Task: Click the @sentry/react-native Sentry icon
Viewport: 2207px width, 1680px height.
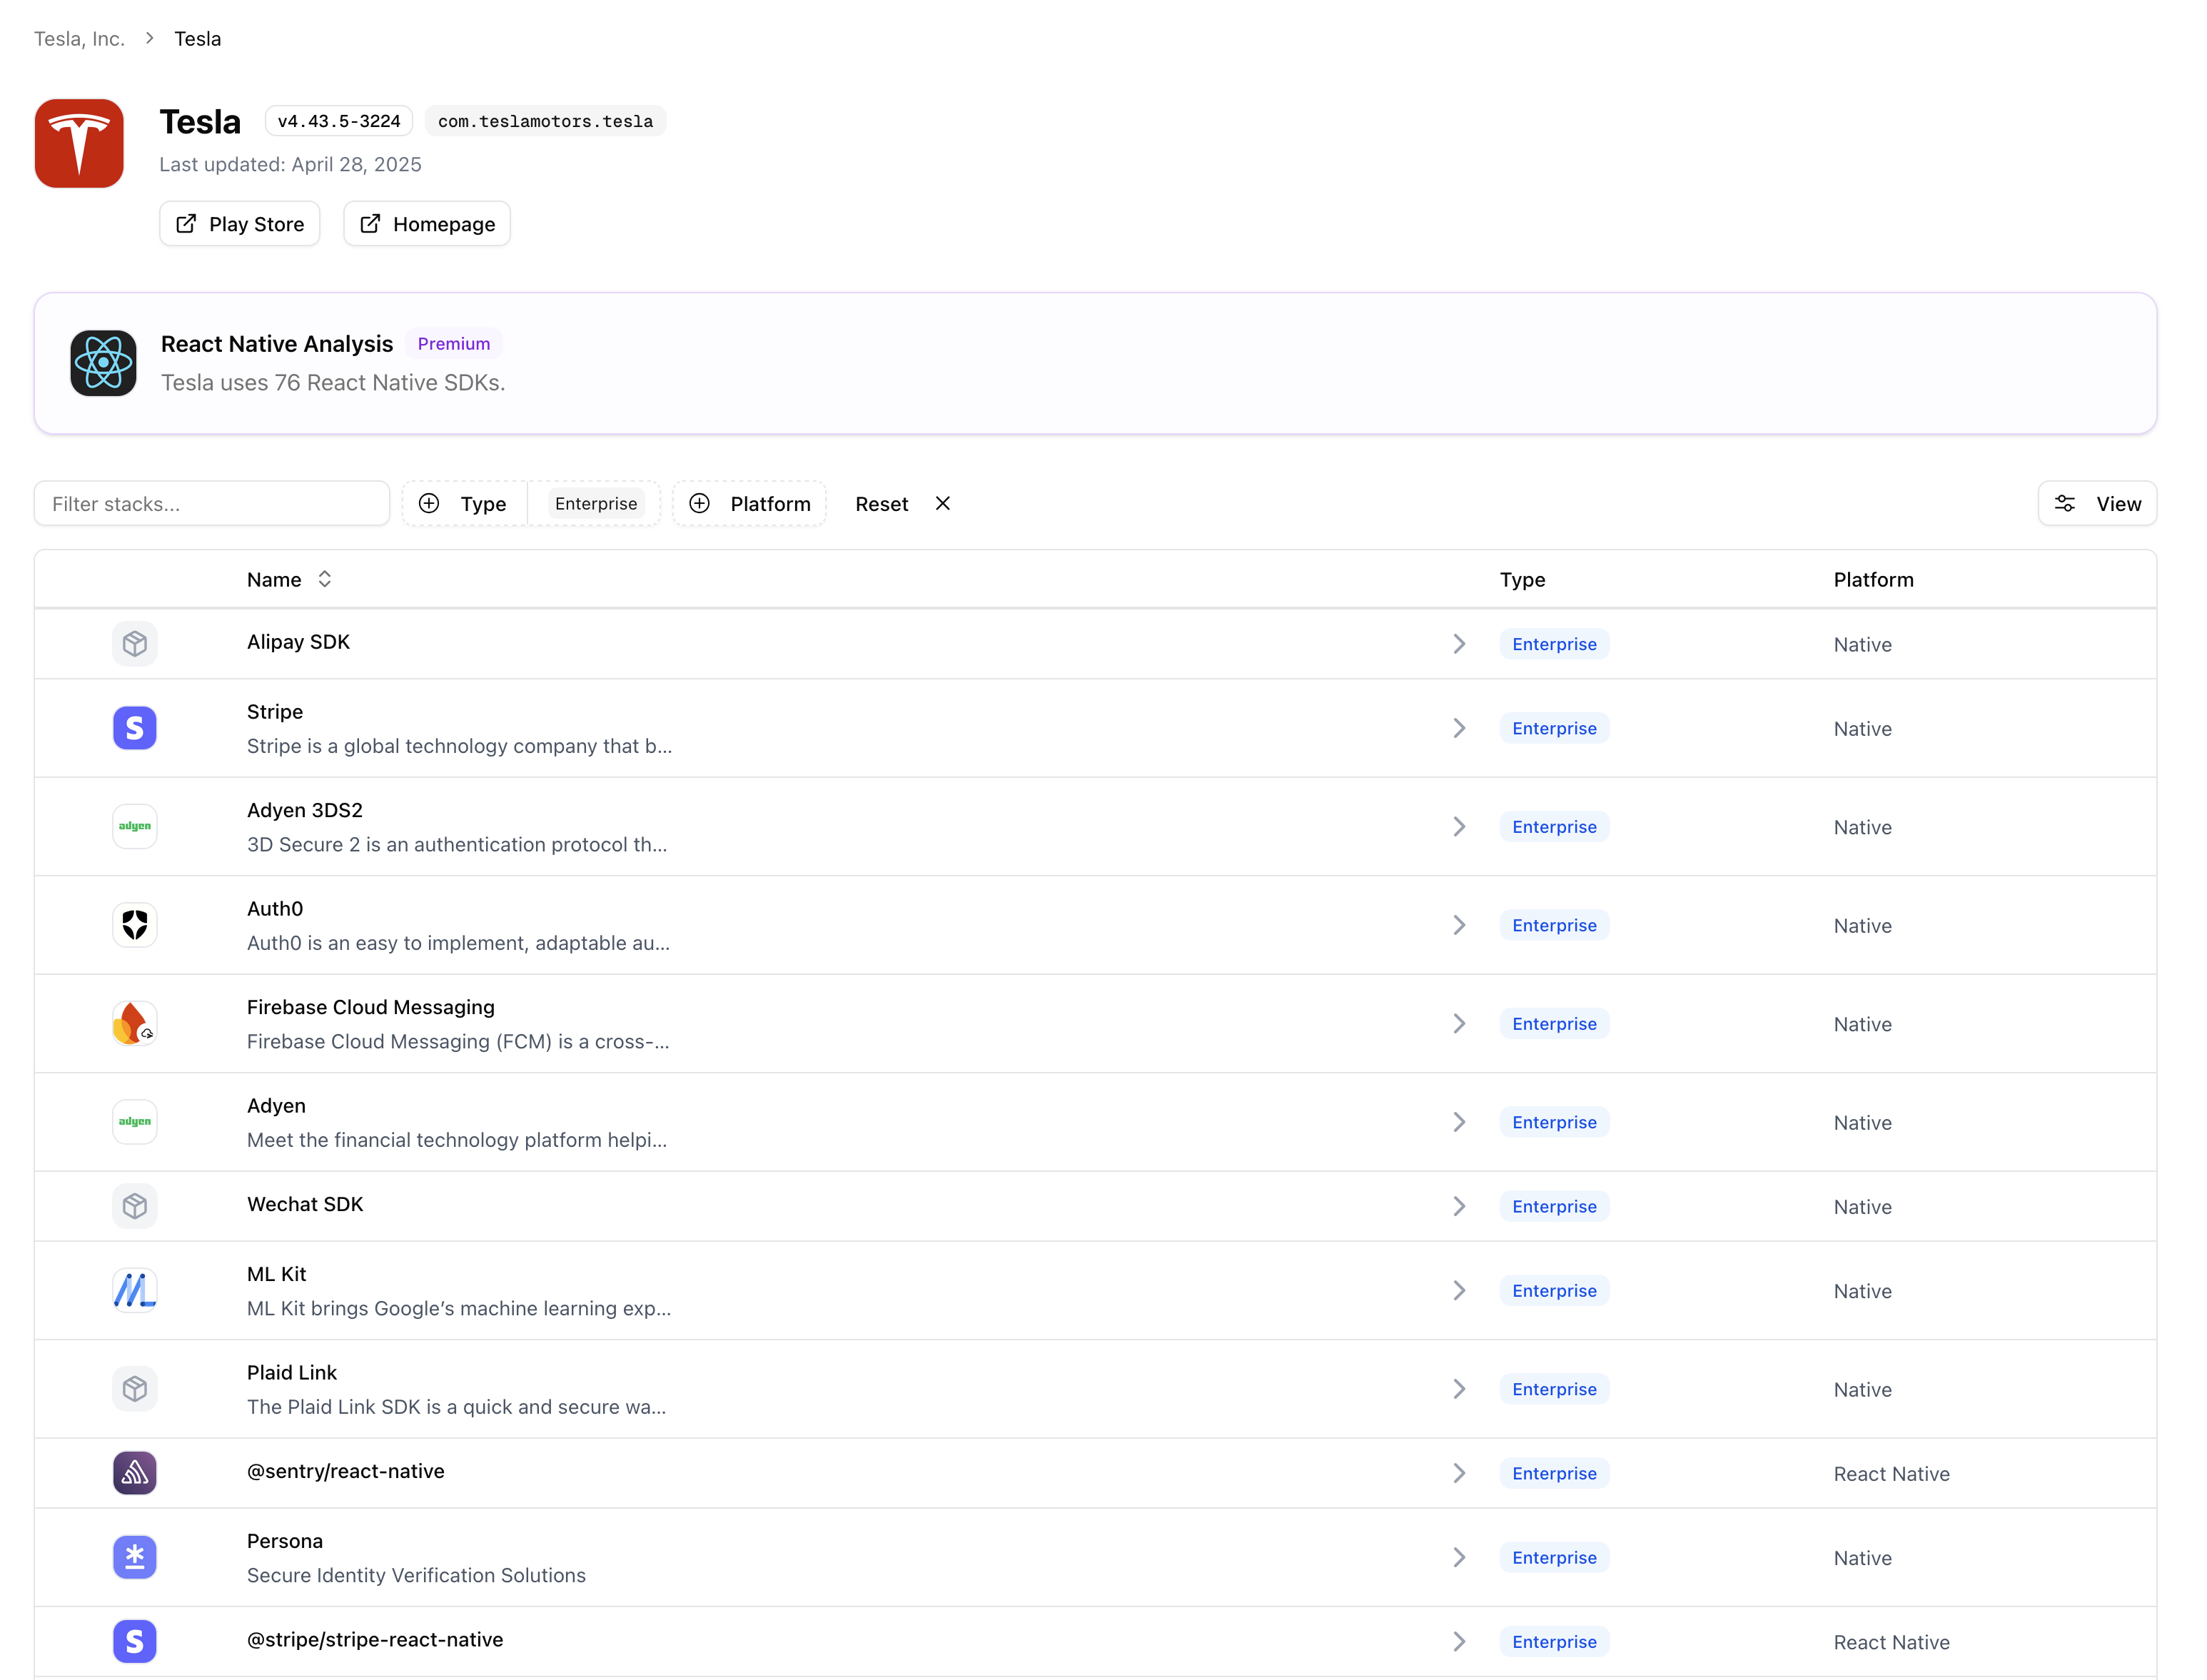Action: [x=135, y=1474]
